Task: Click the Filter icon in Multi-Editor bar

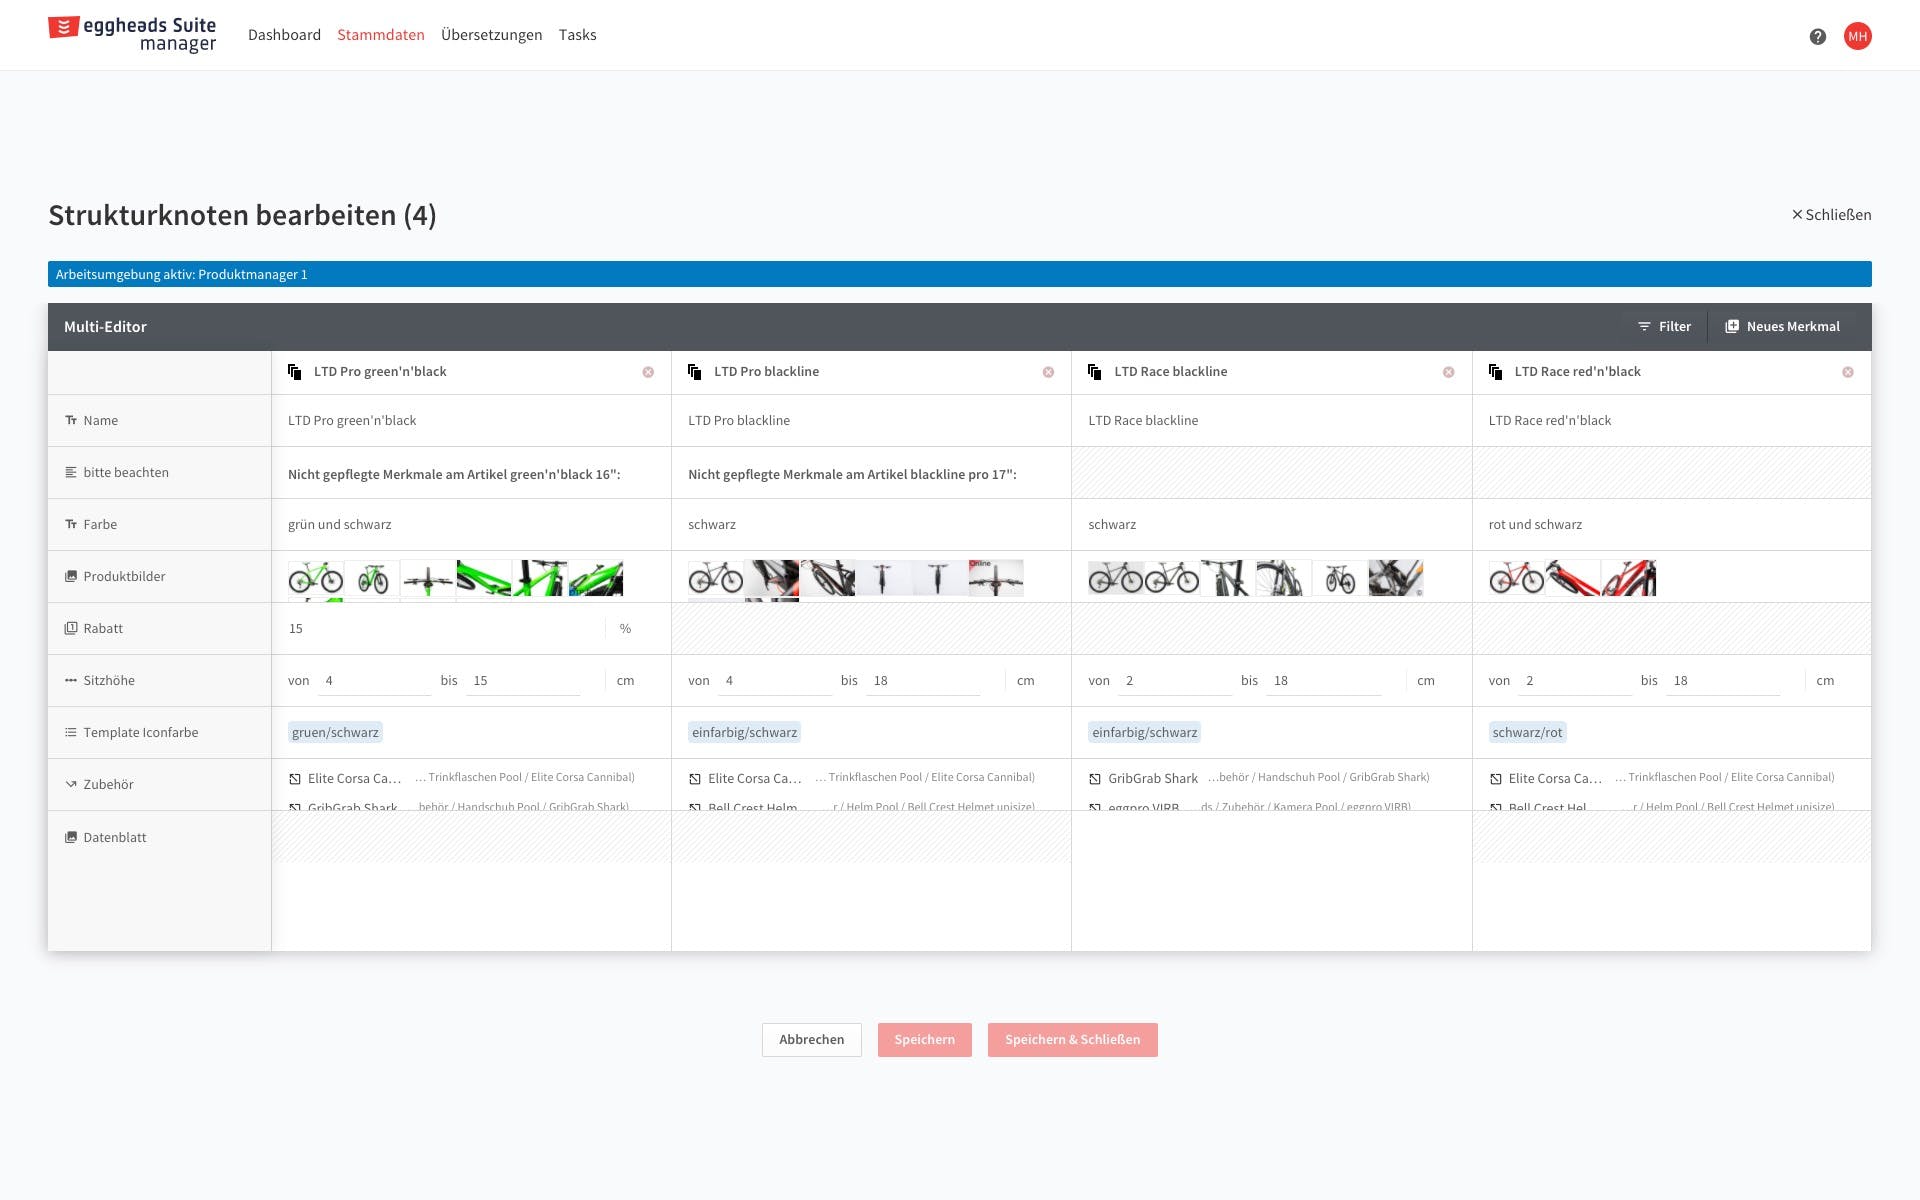Action: [x=1644, y=327]
